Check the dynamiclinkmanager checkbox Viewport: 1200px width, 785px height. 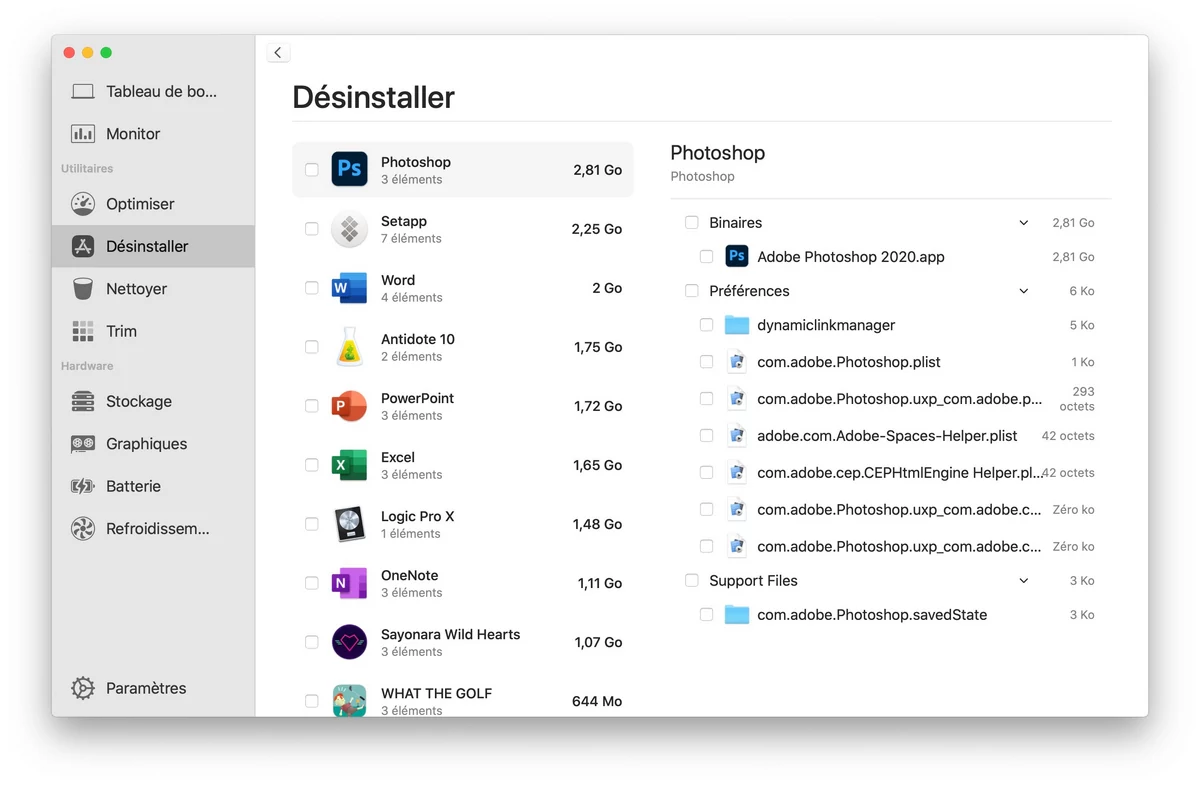pyautogui.click(x=706, y=325)
